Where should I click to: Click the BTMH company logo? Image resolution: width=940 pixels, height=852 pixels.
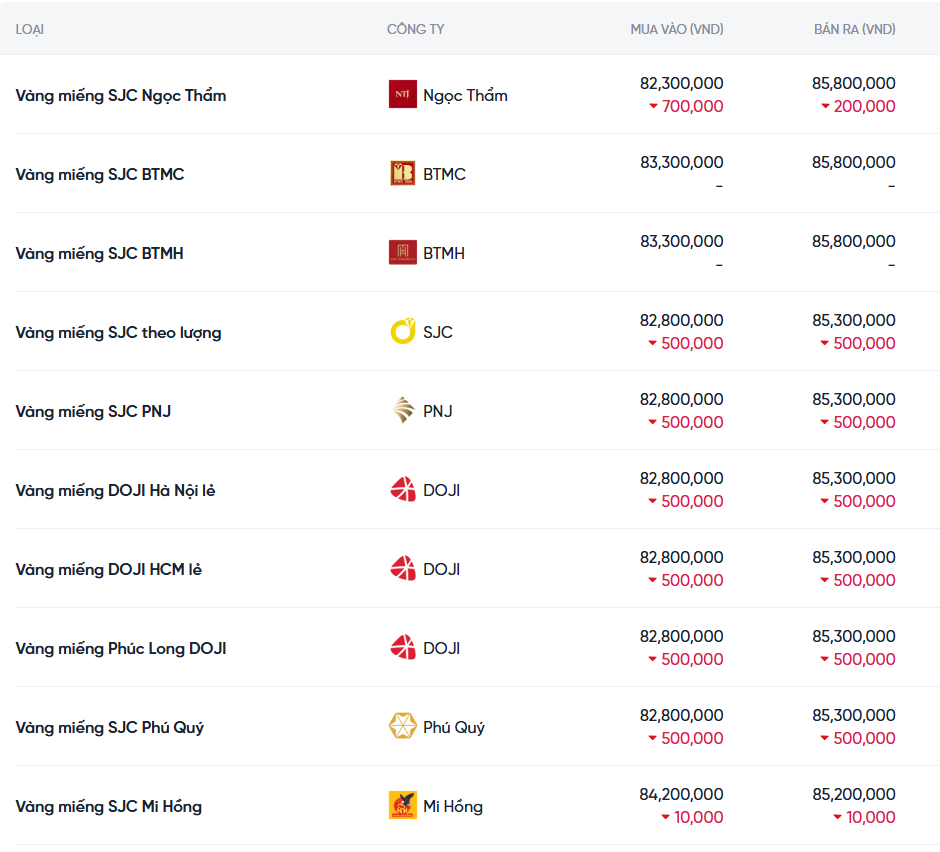tap(402, 252)
